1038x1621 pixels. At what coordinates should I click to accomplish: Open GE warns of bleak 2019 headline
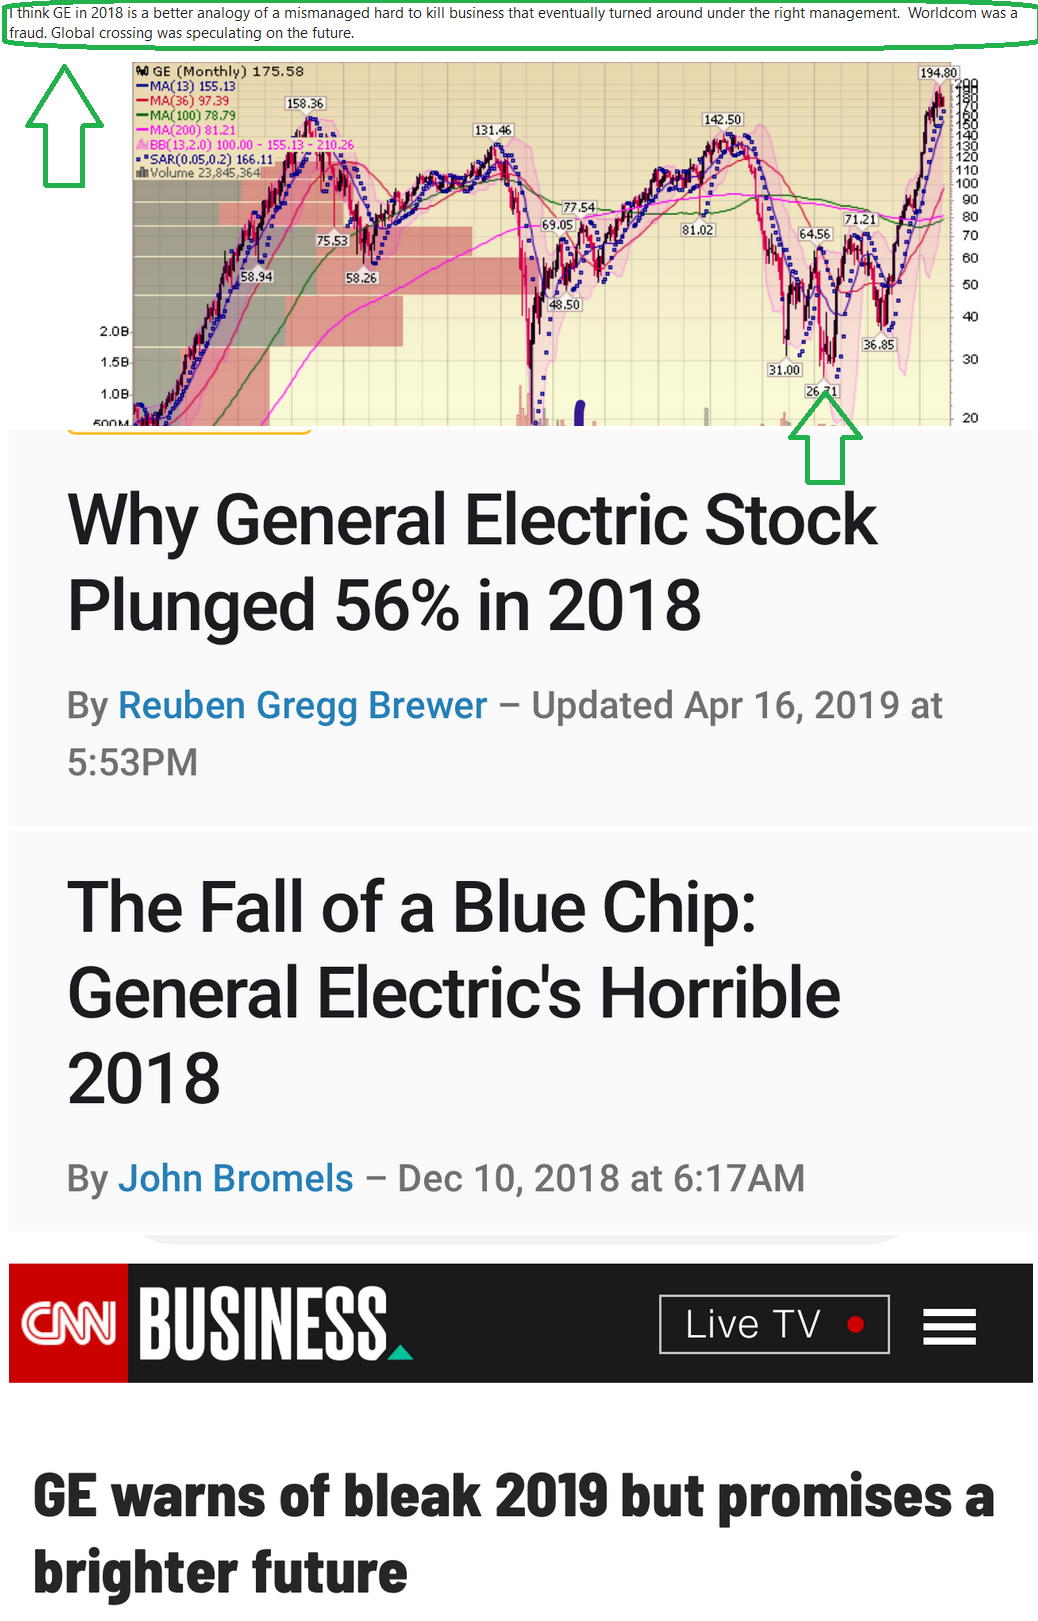coord(514,1533)
